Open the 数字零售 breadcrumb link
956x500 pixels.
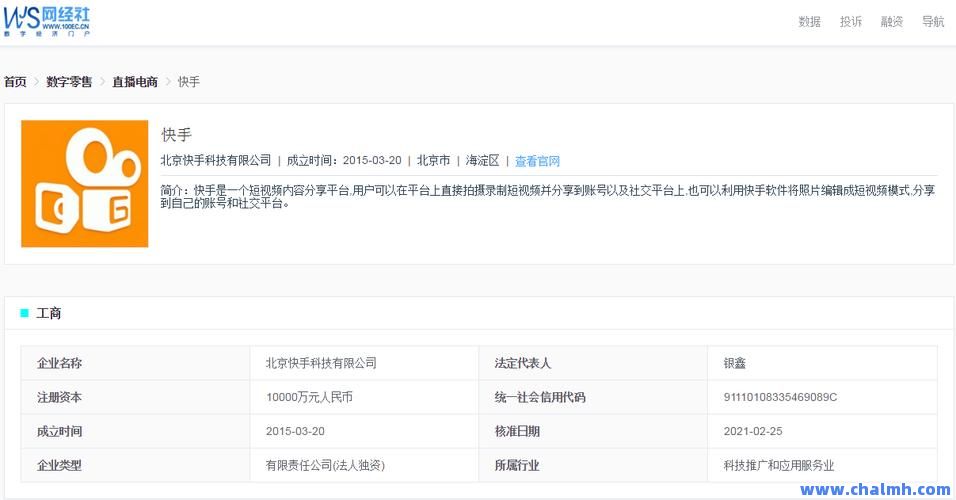tap(69, 82)
